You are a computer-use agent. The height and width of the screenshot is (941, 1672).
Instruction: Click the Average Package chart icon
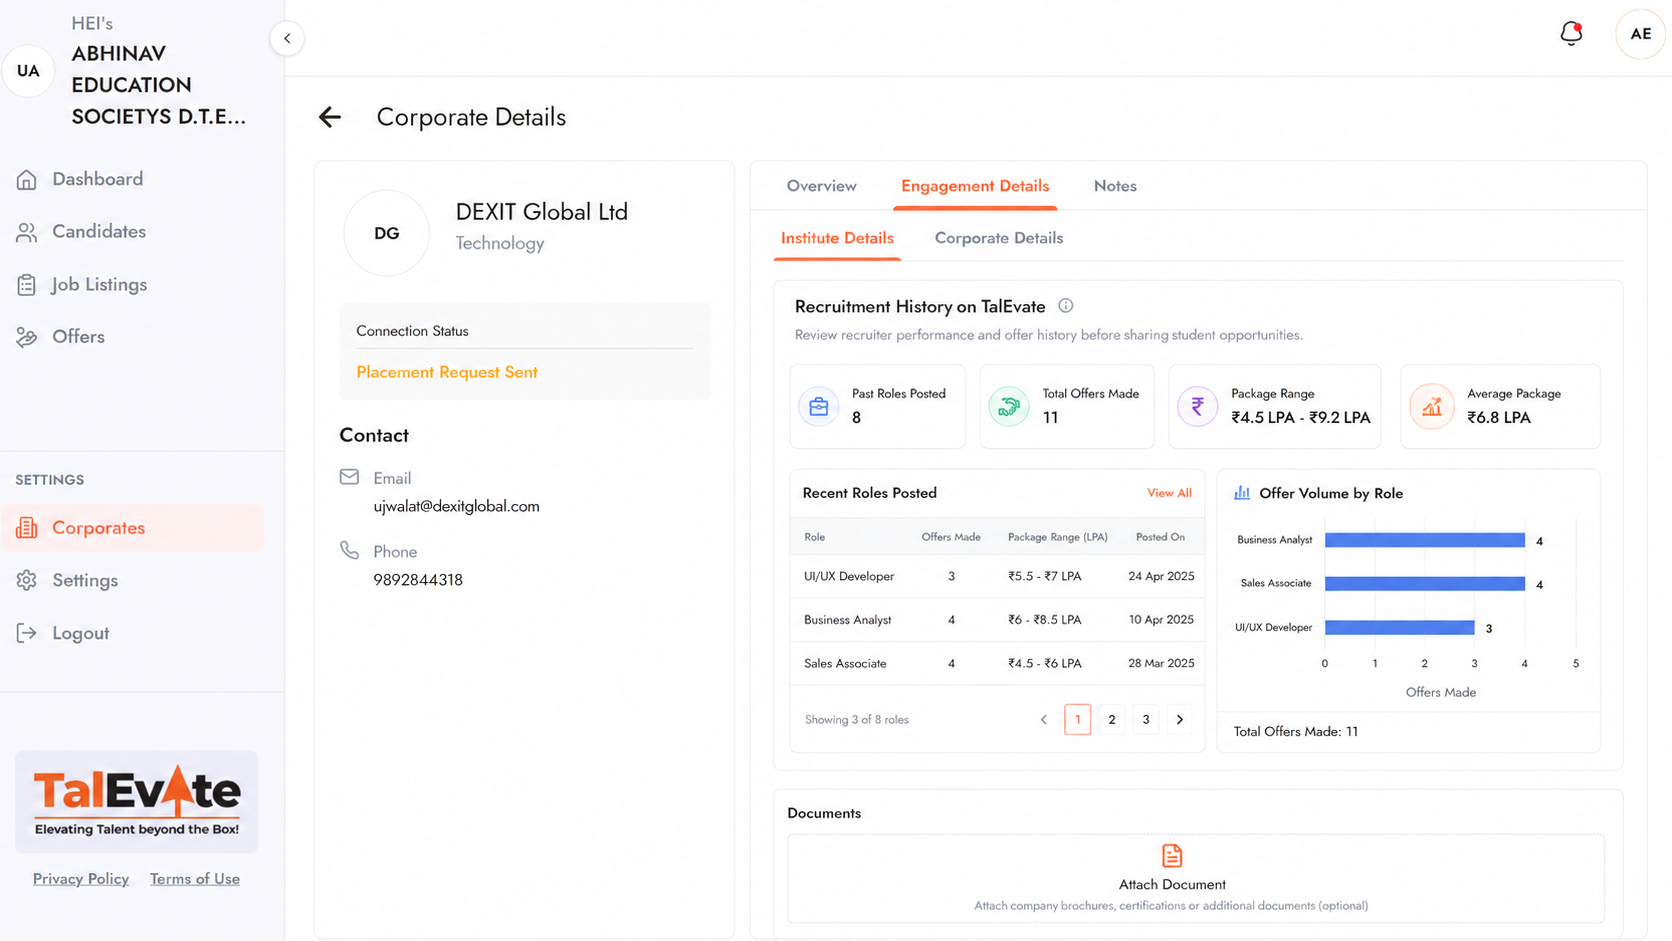pos(1432,407)
